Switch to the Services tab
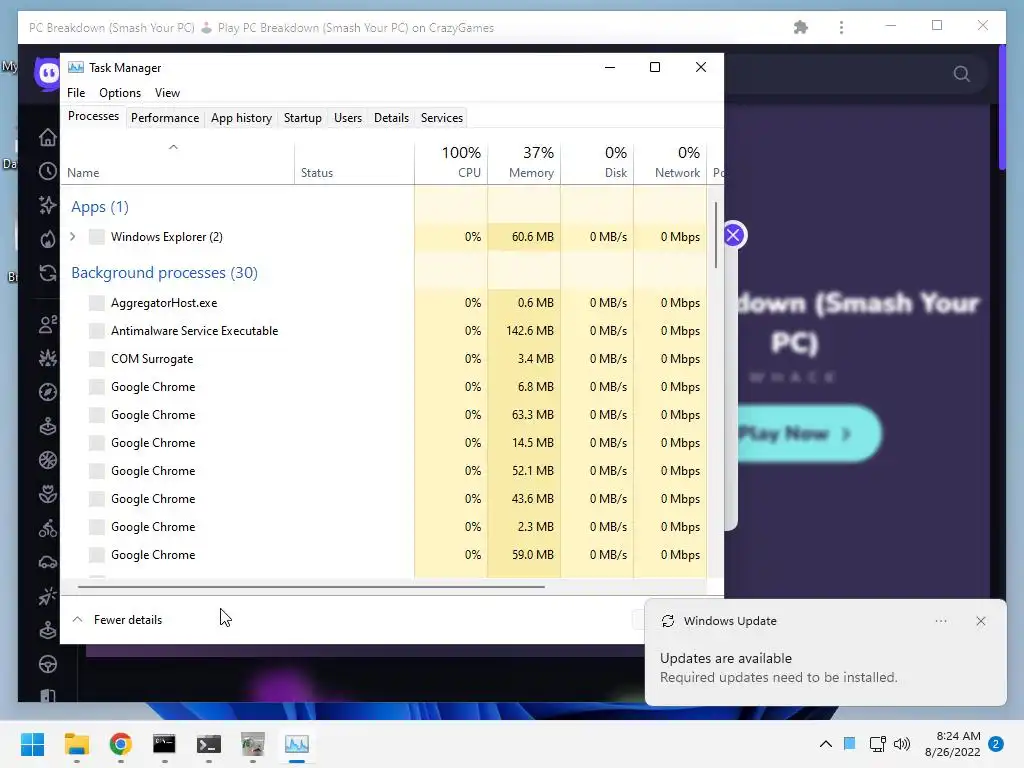Image resolution: width=1024 pixels, height=768 pixels. click(441, 118)
